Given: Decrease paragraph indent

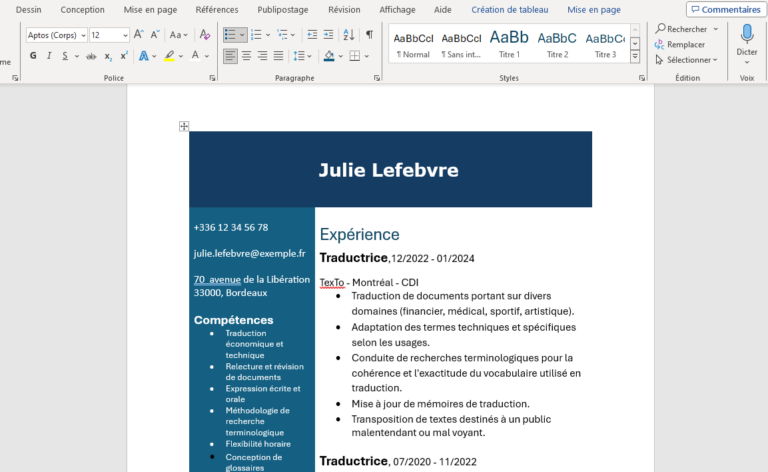Looking at the screenshot, I should coord(312,35).
